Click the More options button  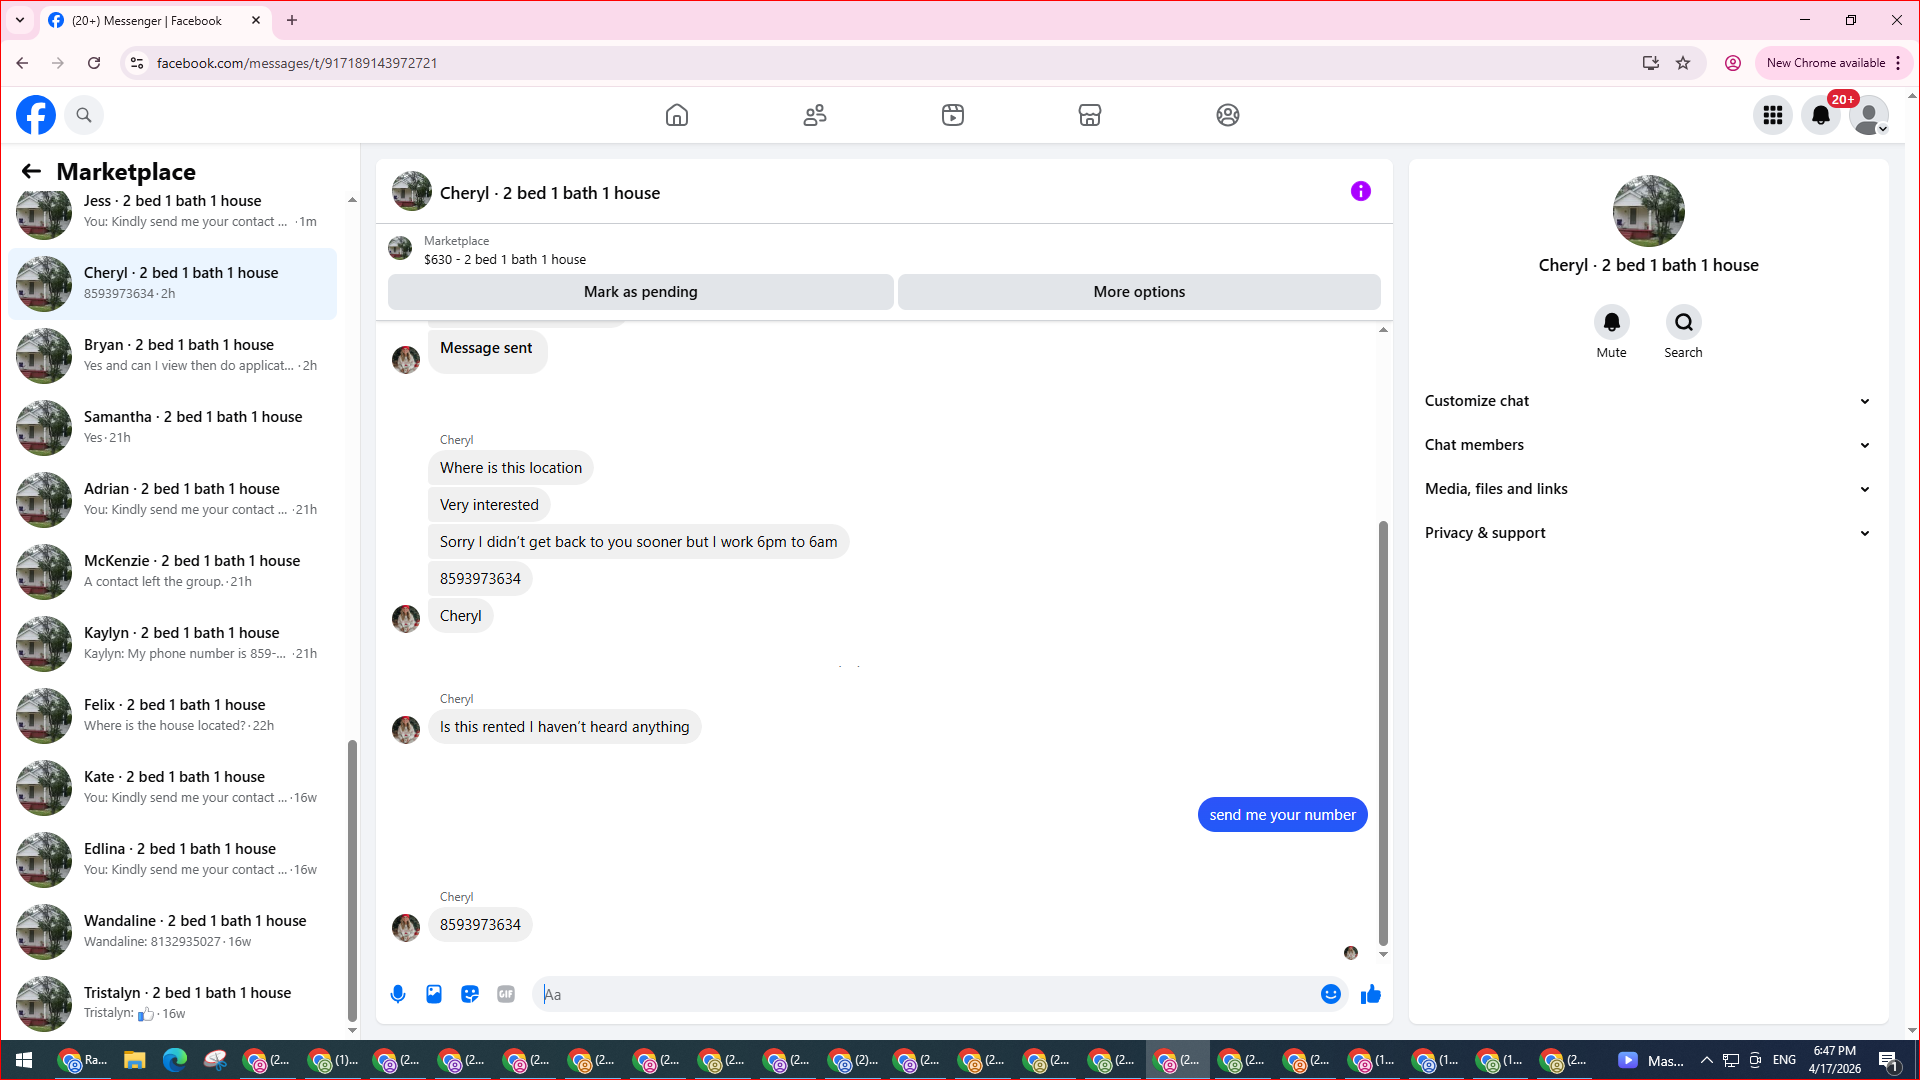[1139, 292]
